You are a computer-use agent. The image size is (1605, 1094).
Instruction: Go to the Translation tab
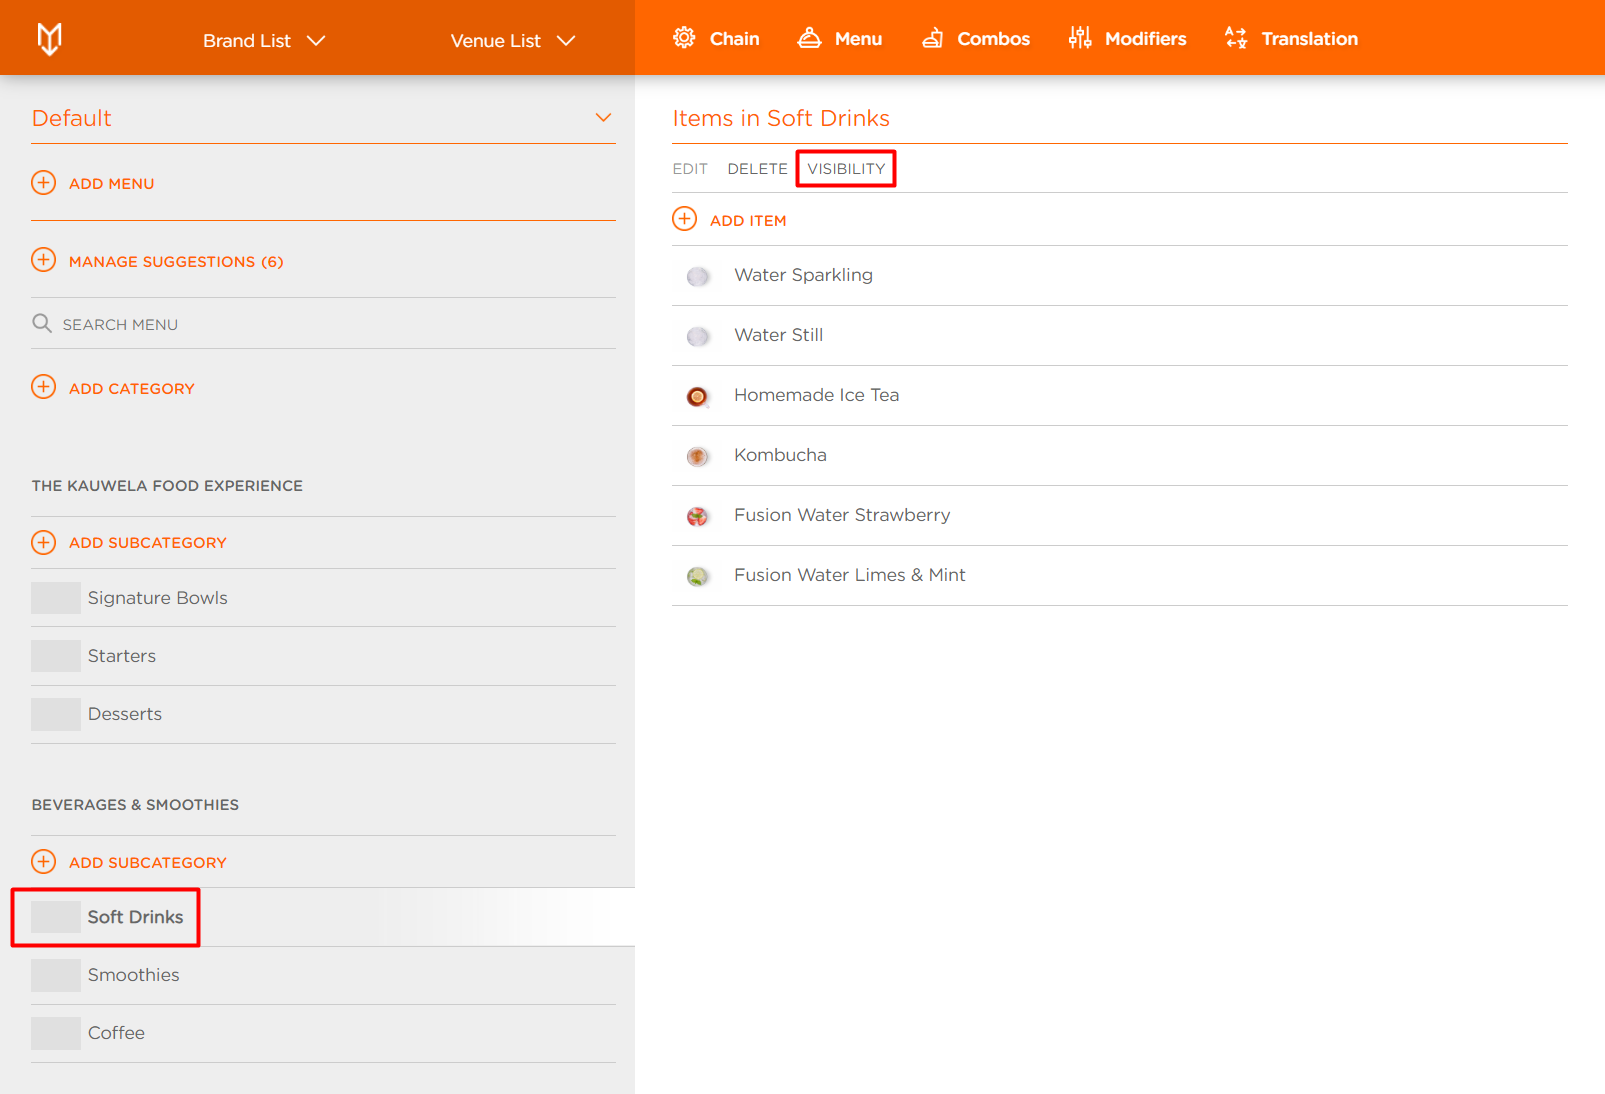(x=1291, y=38)
